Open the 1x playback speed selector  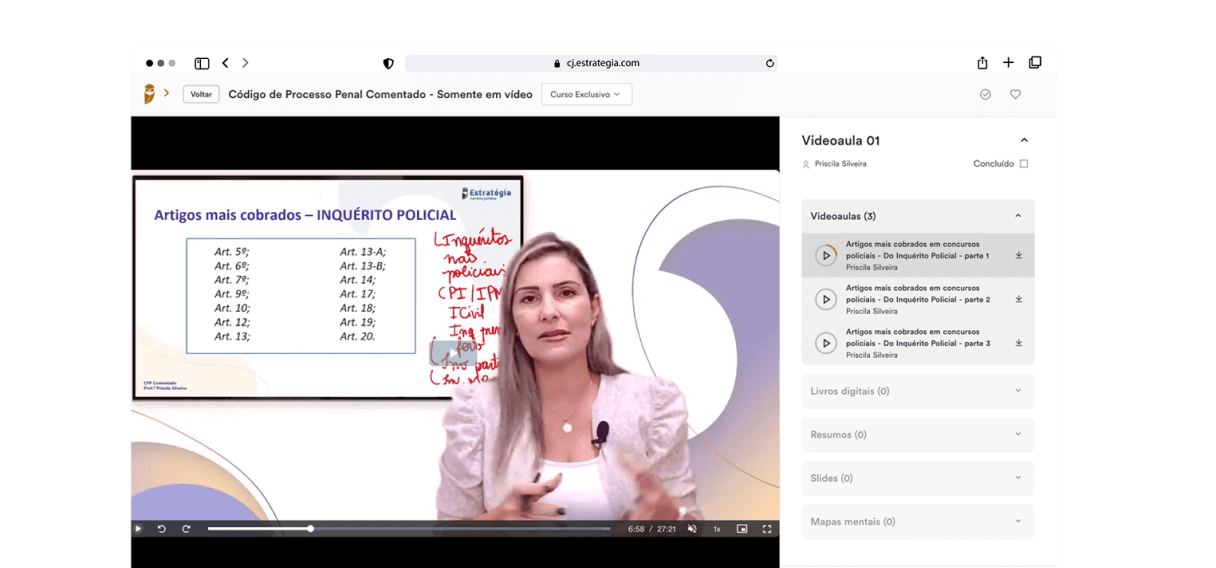coord(717,529)
